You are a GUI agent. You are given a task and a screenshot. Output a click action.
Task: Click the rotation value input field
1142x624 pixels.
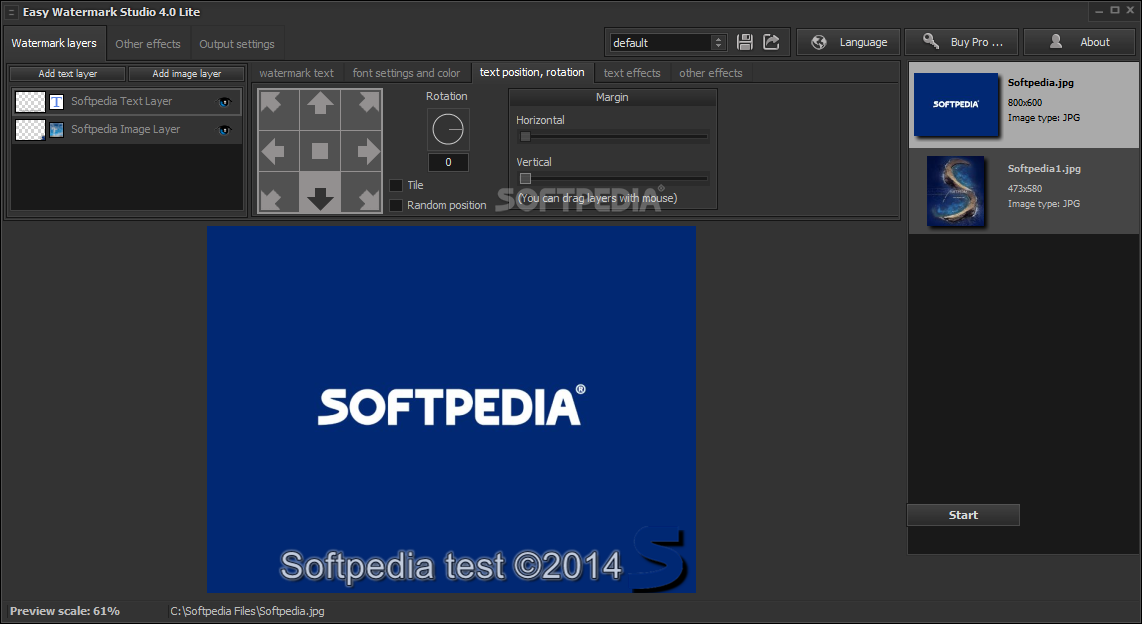click(x=448, y=162)
